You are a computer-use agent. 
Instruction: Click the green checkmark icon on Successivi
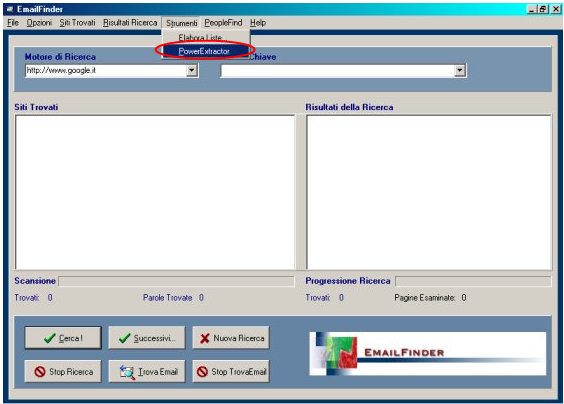(124, 338)
